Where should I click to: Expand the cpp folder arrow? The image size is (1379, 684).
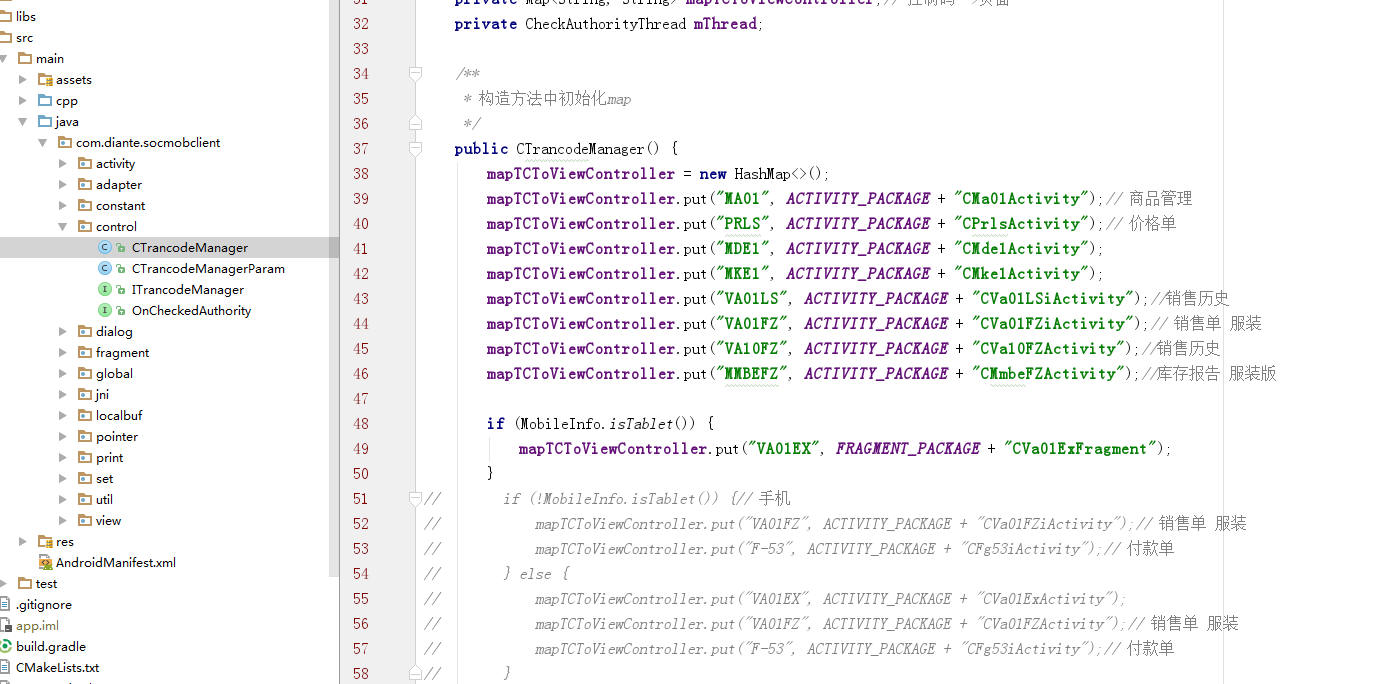pyautogui.click(x=23, y=101)
